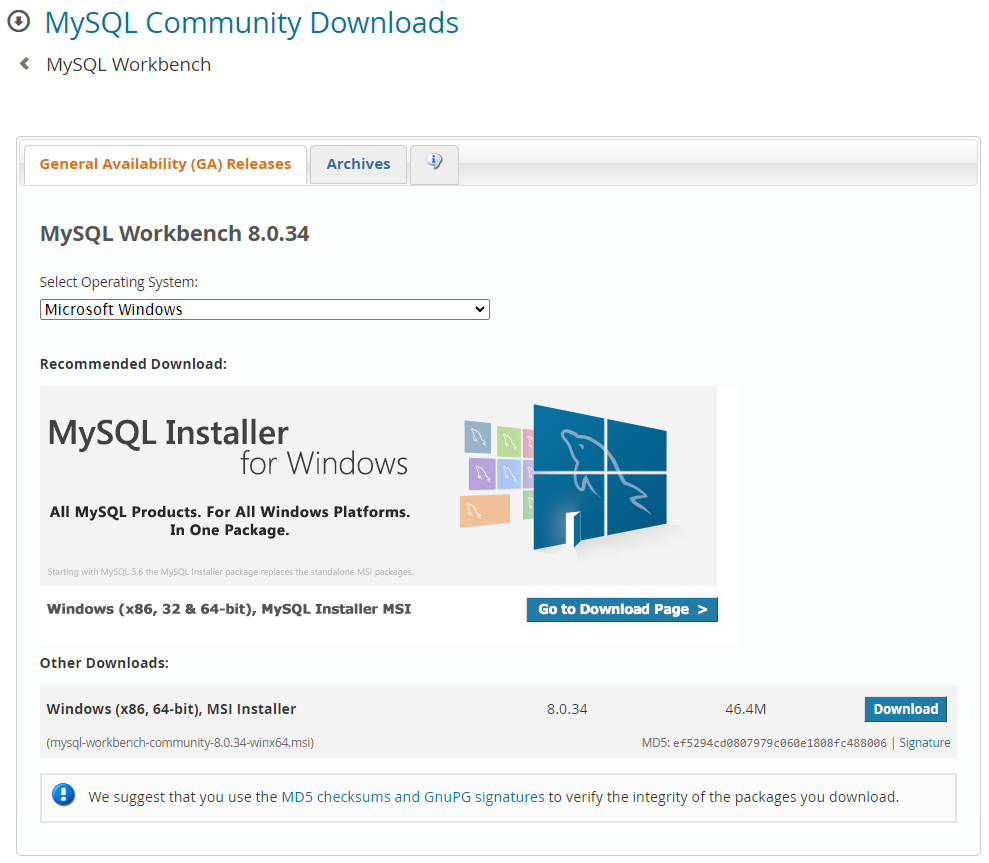Switch to the Archives tab

358,164
